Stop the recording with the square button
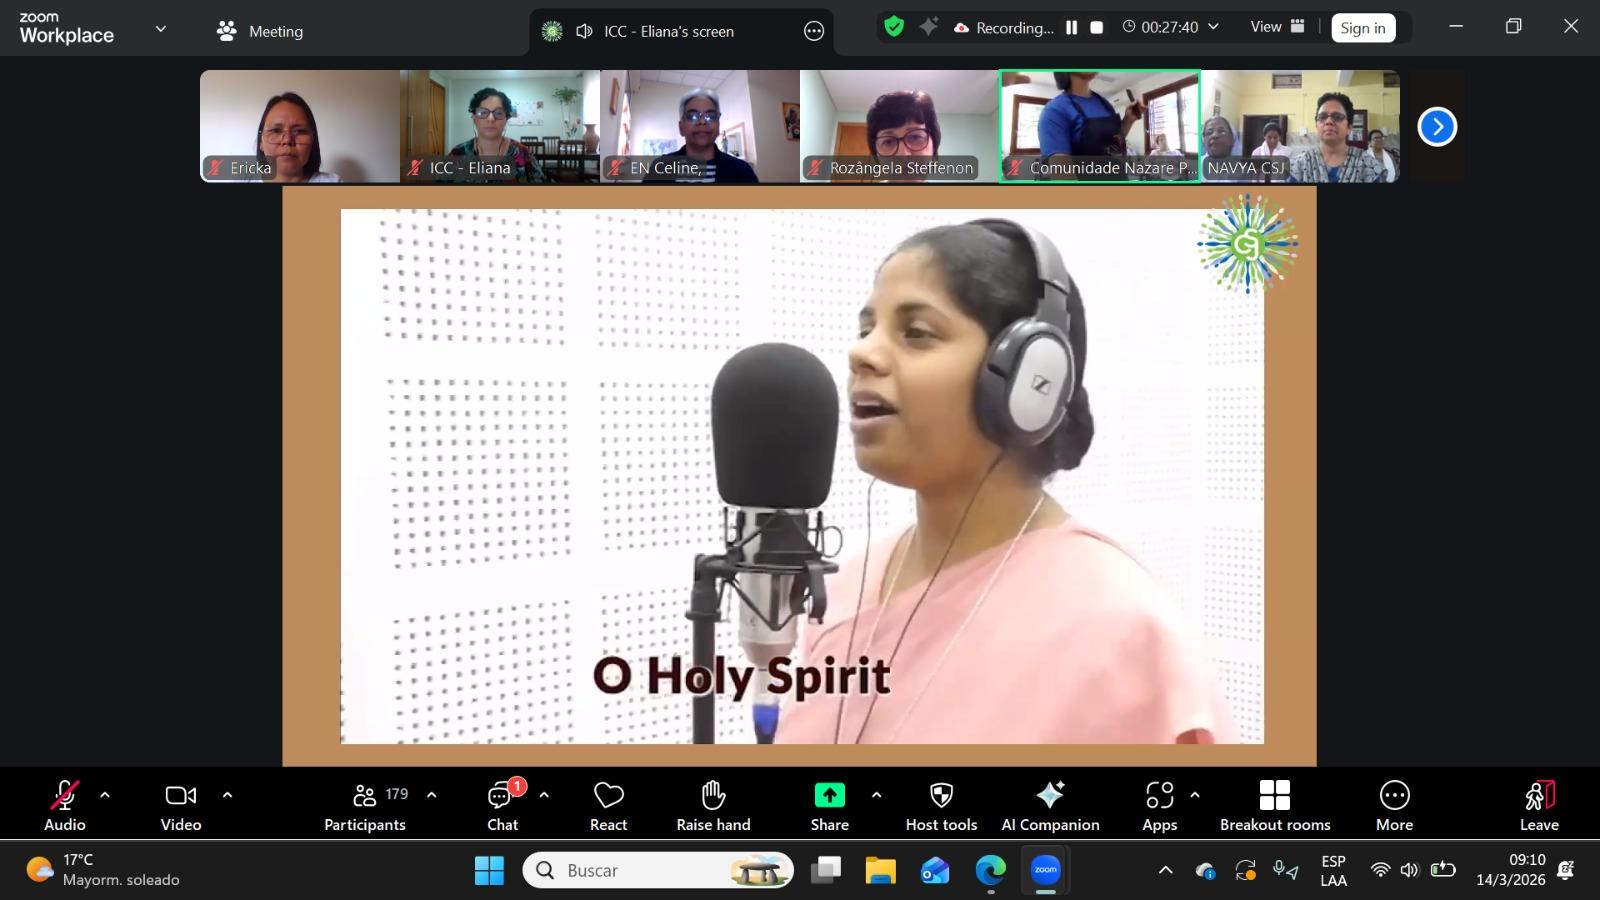Viewport: 1600px width, 900px height. (1097, 28)
